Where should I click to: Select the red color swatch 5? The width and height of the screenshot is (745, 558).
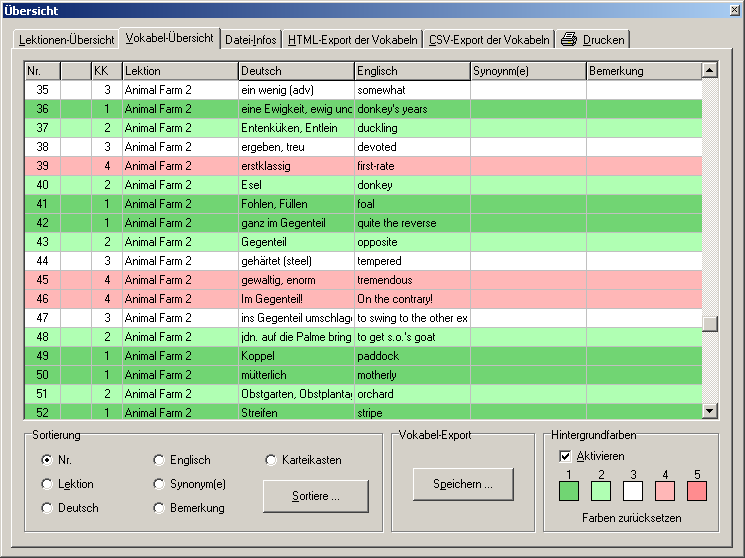[x=696, y=491]
